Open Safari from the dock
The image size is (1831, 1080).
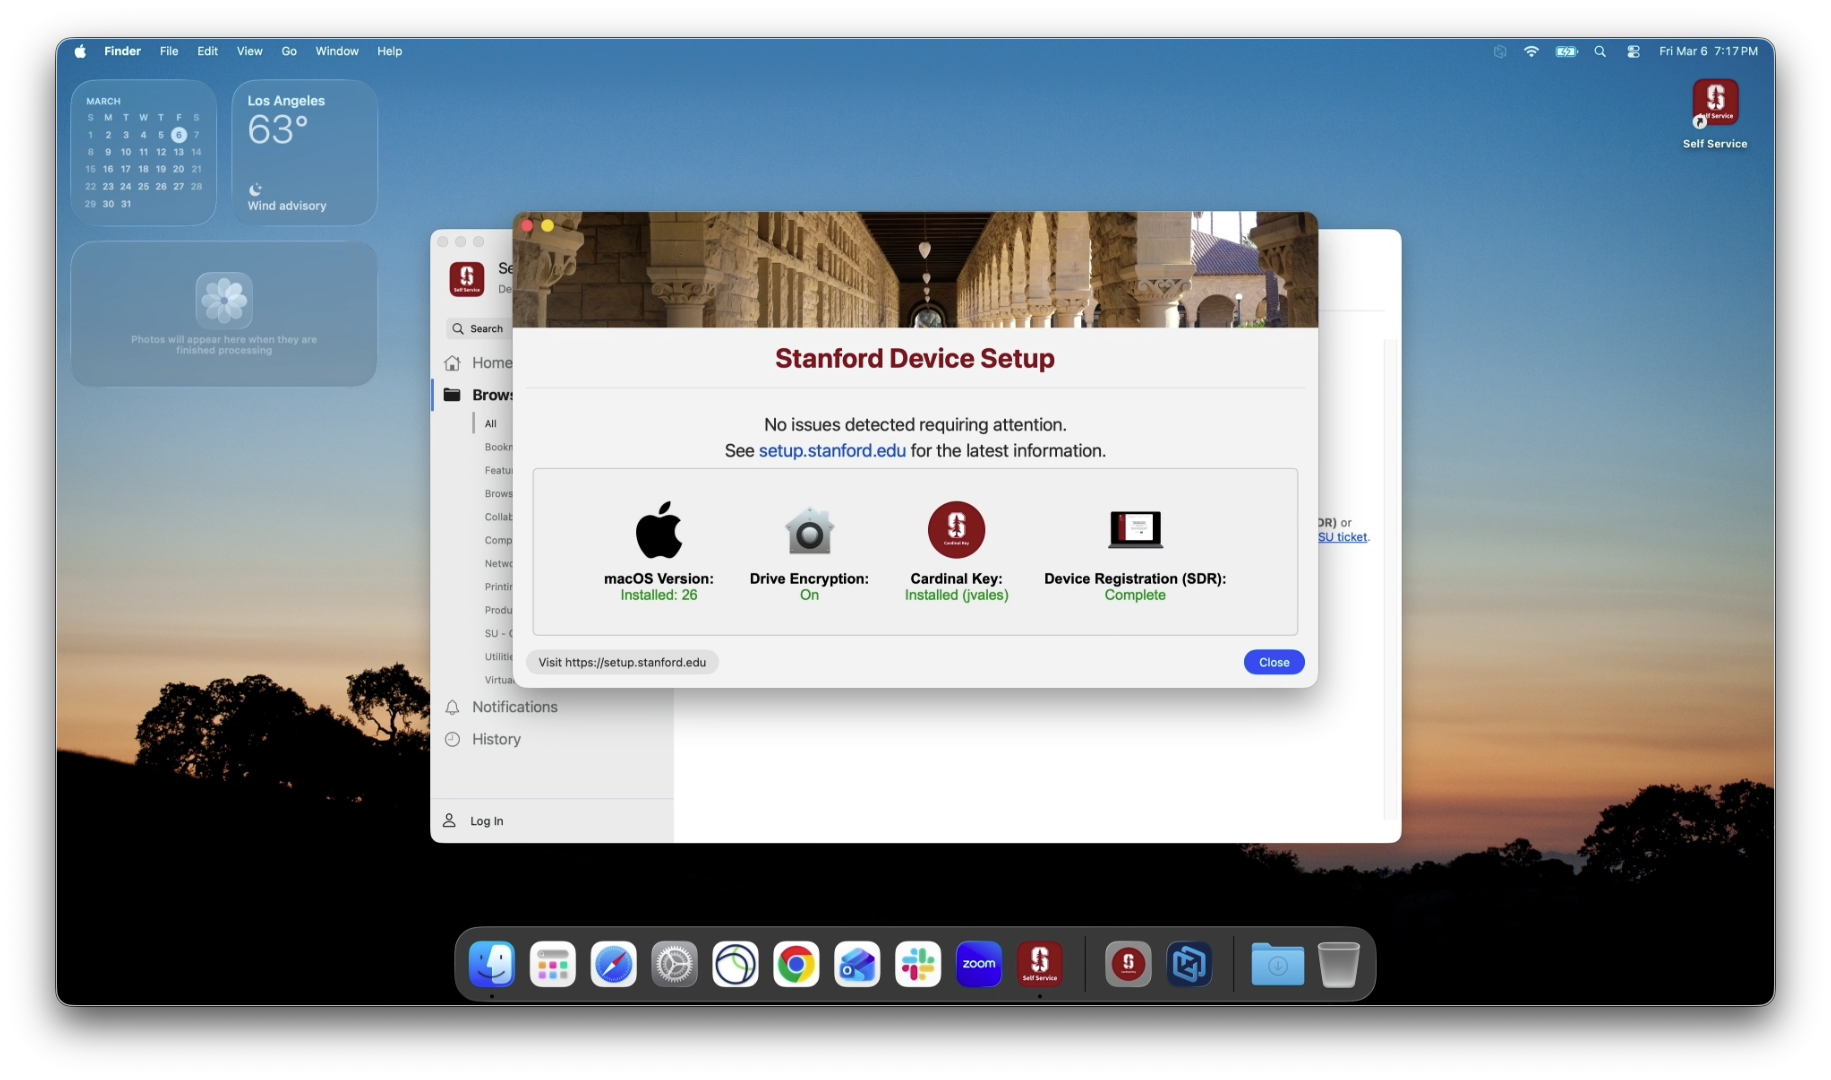click(x=613, y=964)
